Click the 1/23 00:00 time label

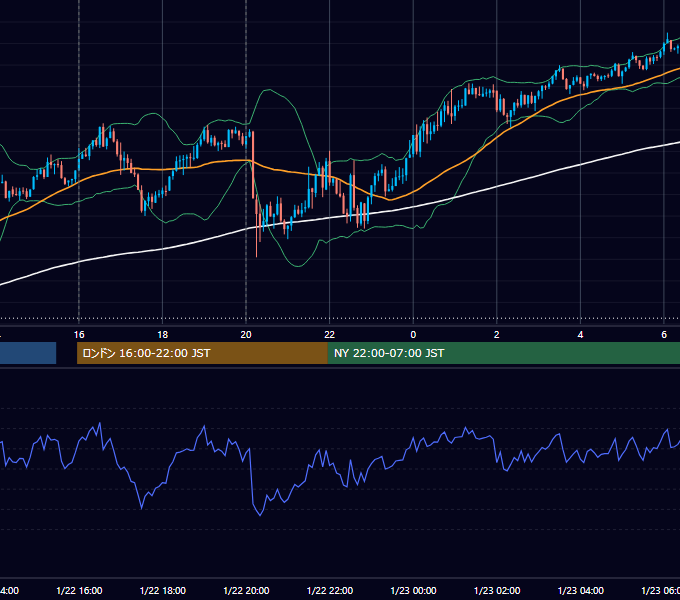click(x=413, y=590)
